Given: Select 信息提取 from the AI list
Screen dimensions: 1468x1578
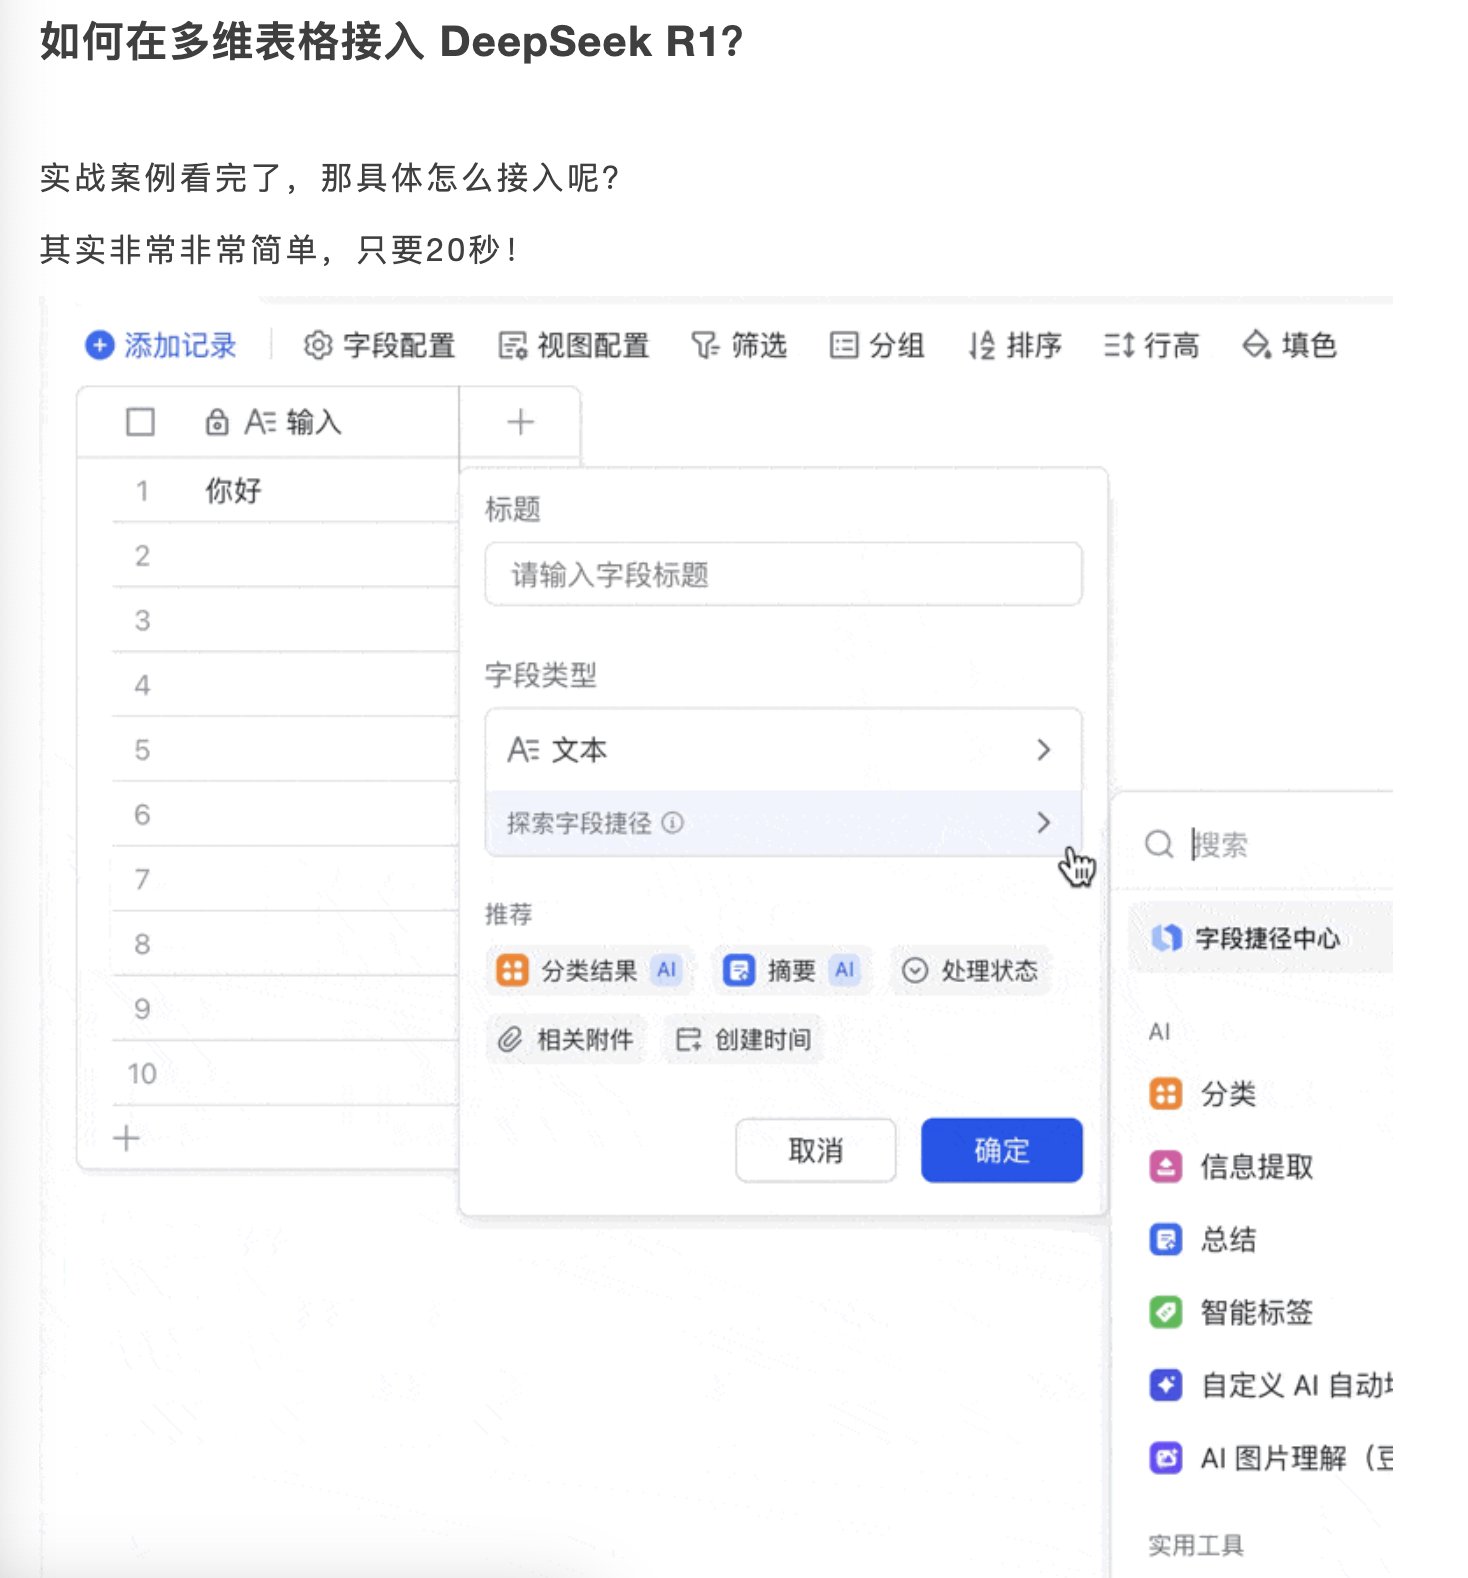Looking at the screenshot, I should [1255, 1166].
